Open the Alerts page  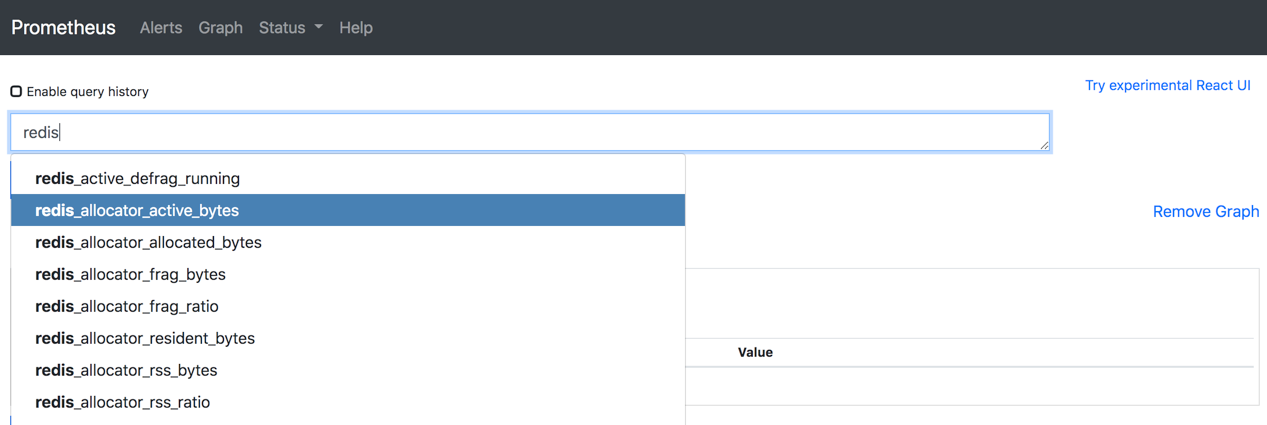pyautogui.click(x=161, y=27)
